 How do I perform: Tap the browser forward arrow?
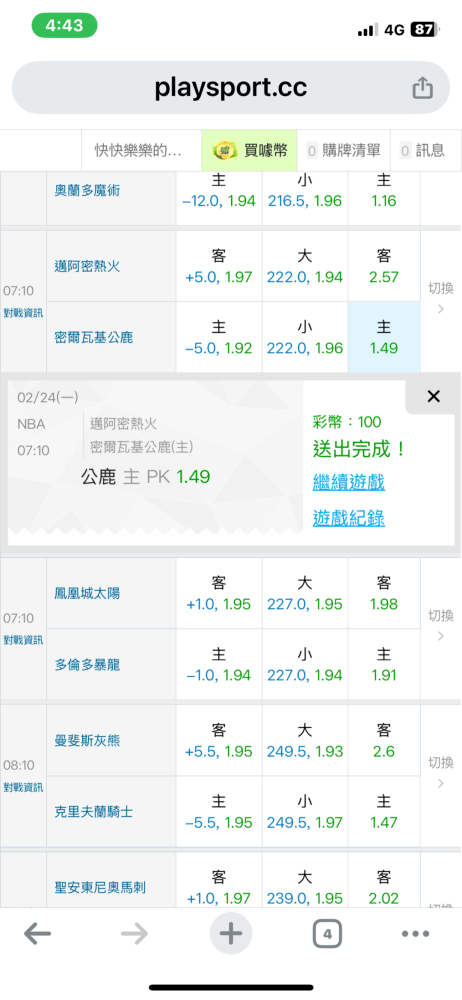pos(134,934)
